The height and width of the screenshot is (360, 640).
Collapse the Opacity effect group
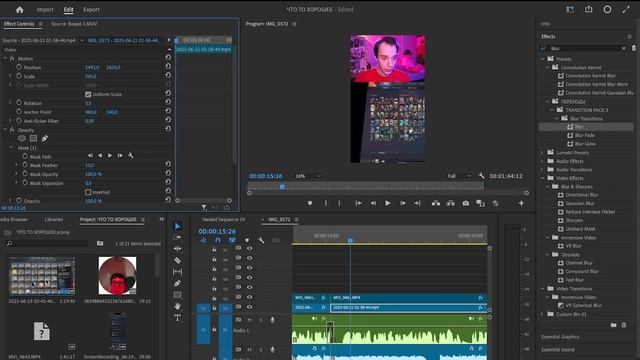[5, 129]
